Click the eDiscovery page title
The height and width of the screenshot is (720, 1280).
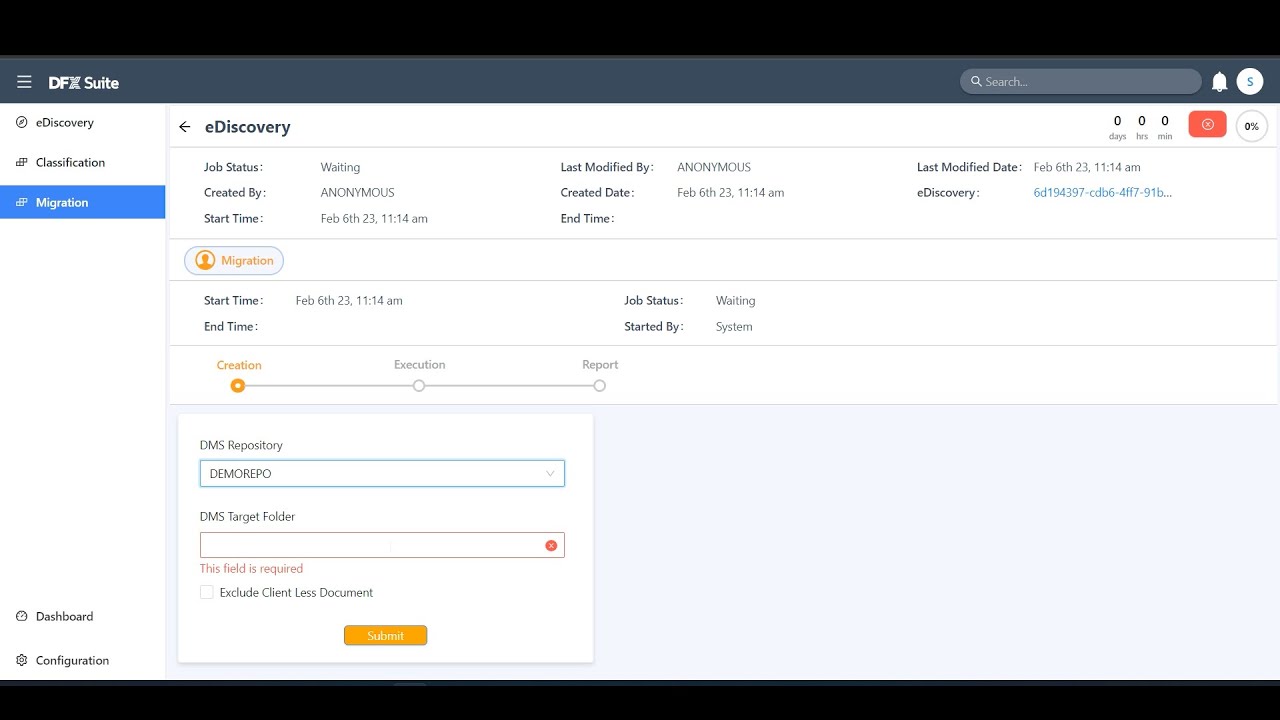(248, 127)
